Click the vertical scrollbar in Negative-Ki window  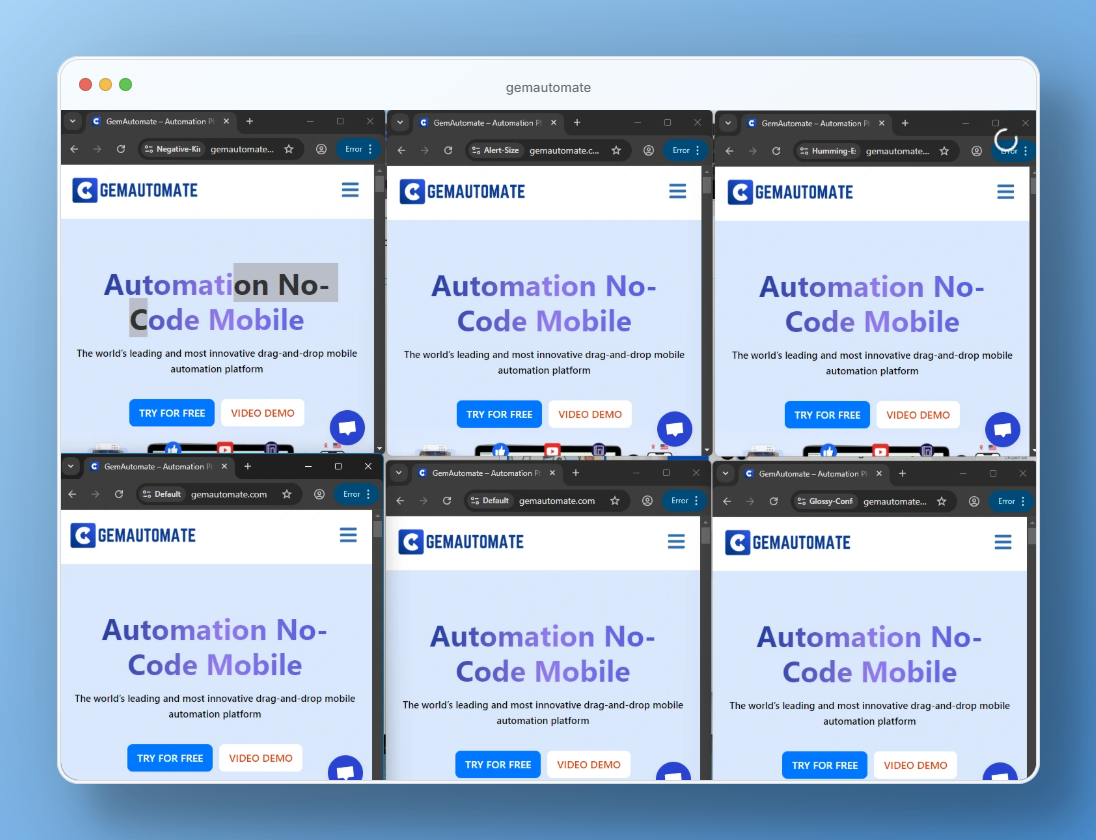tap(379, 300)
